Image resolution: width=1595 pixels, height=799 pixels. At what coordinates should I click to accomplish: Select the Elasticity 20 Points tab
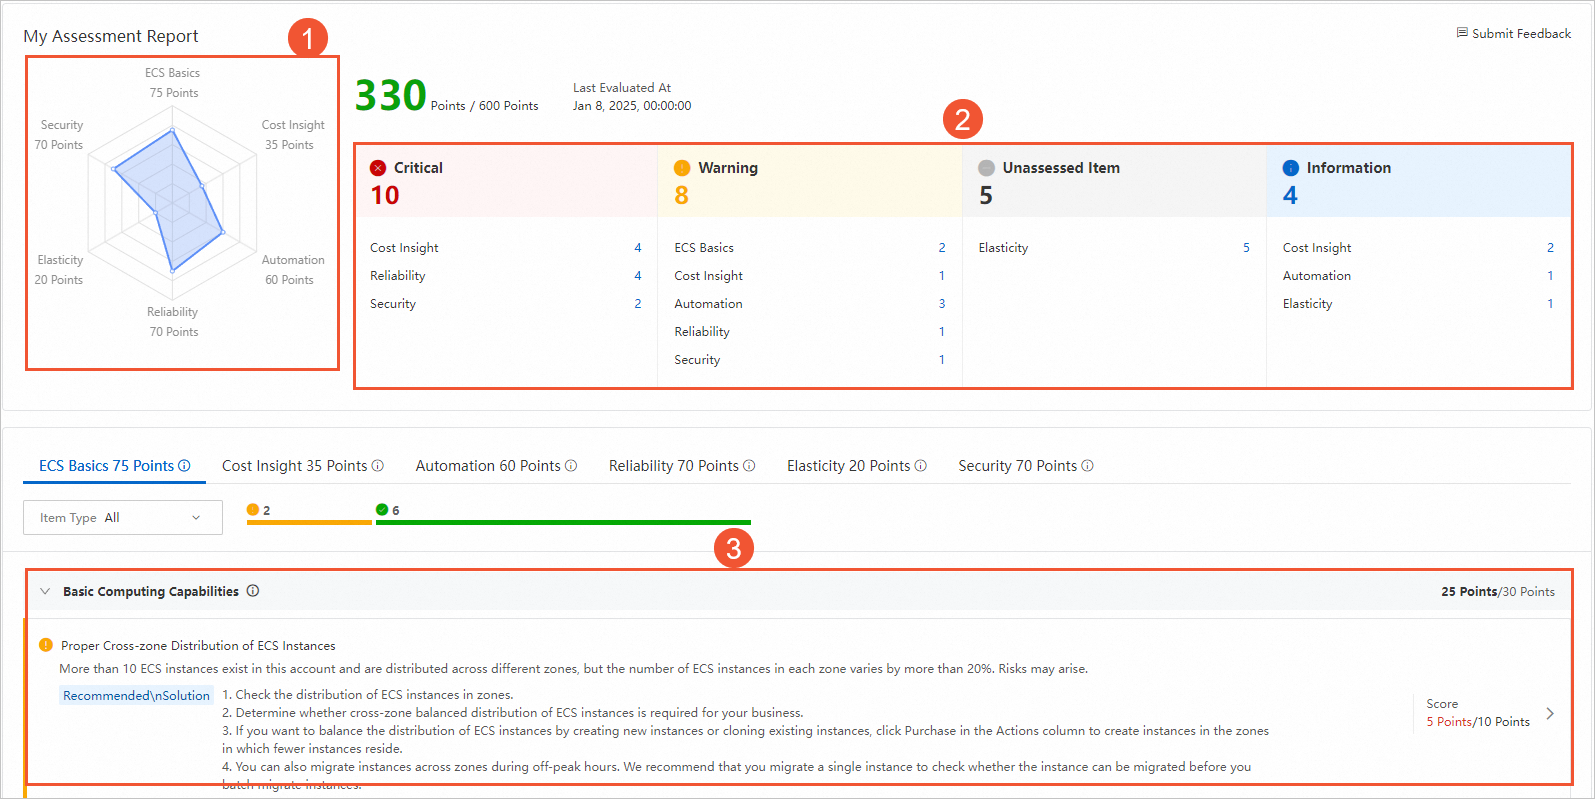pyautogui.click(x=856, y=466)
